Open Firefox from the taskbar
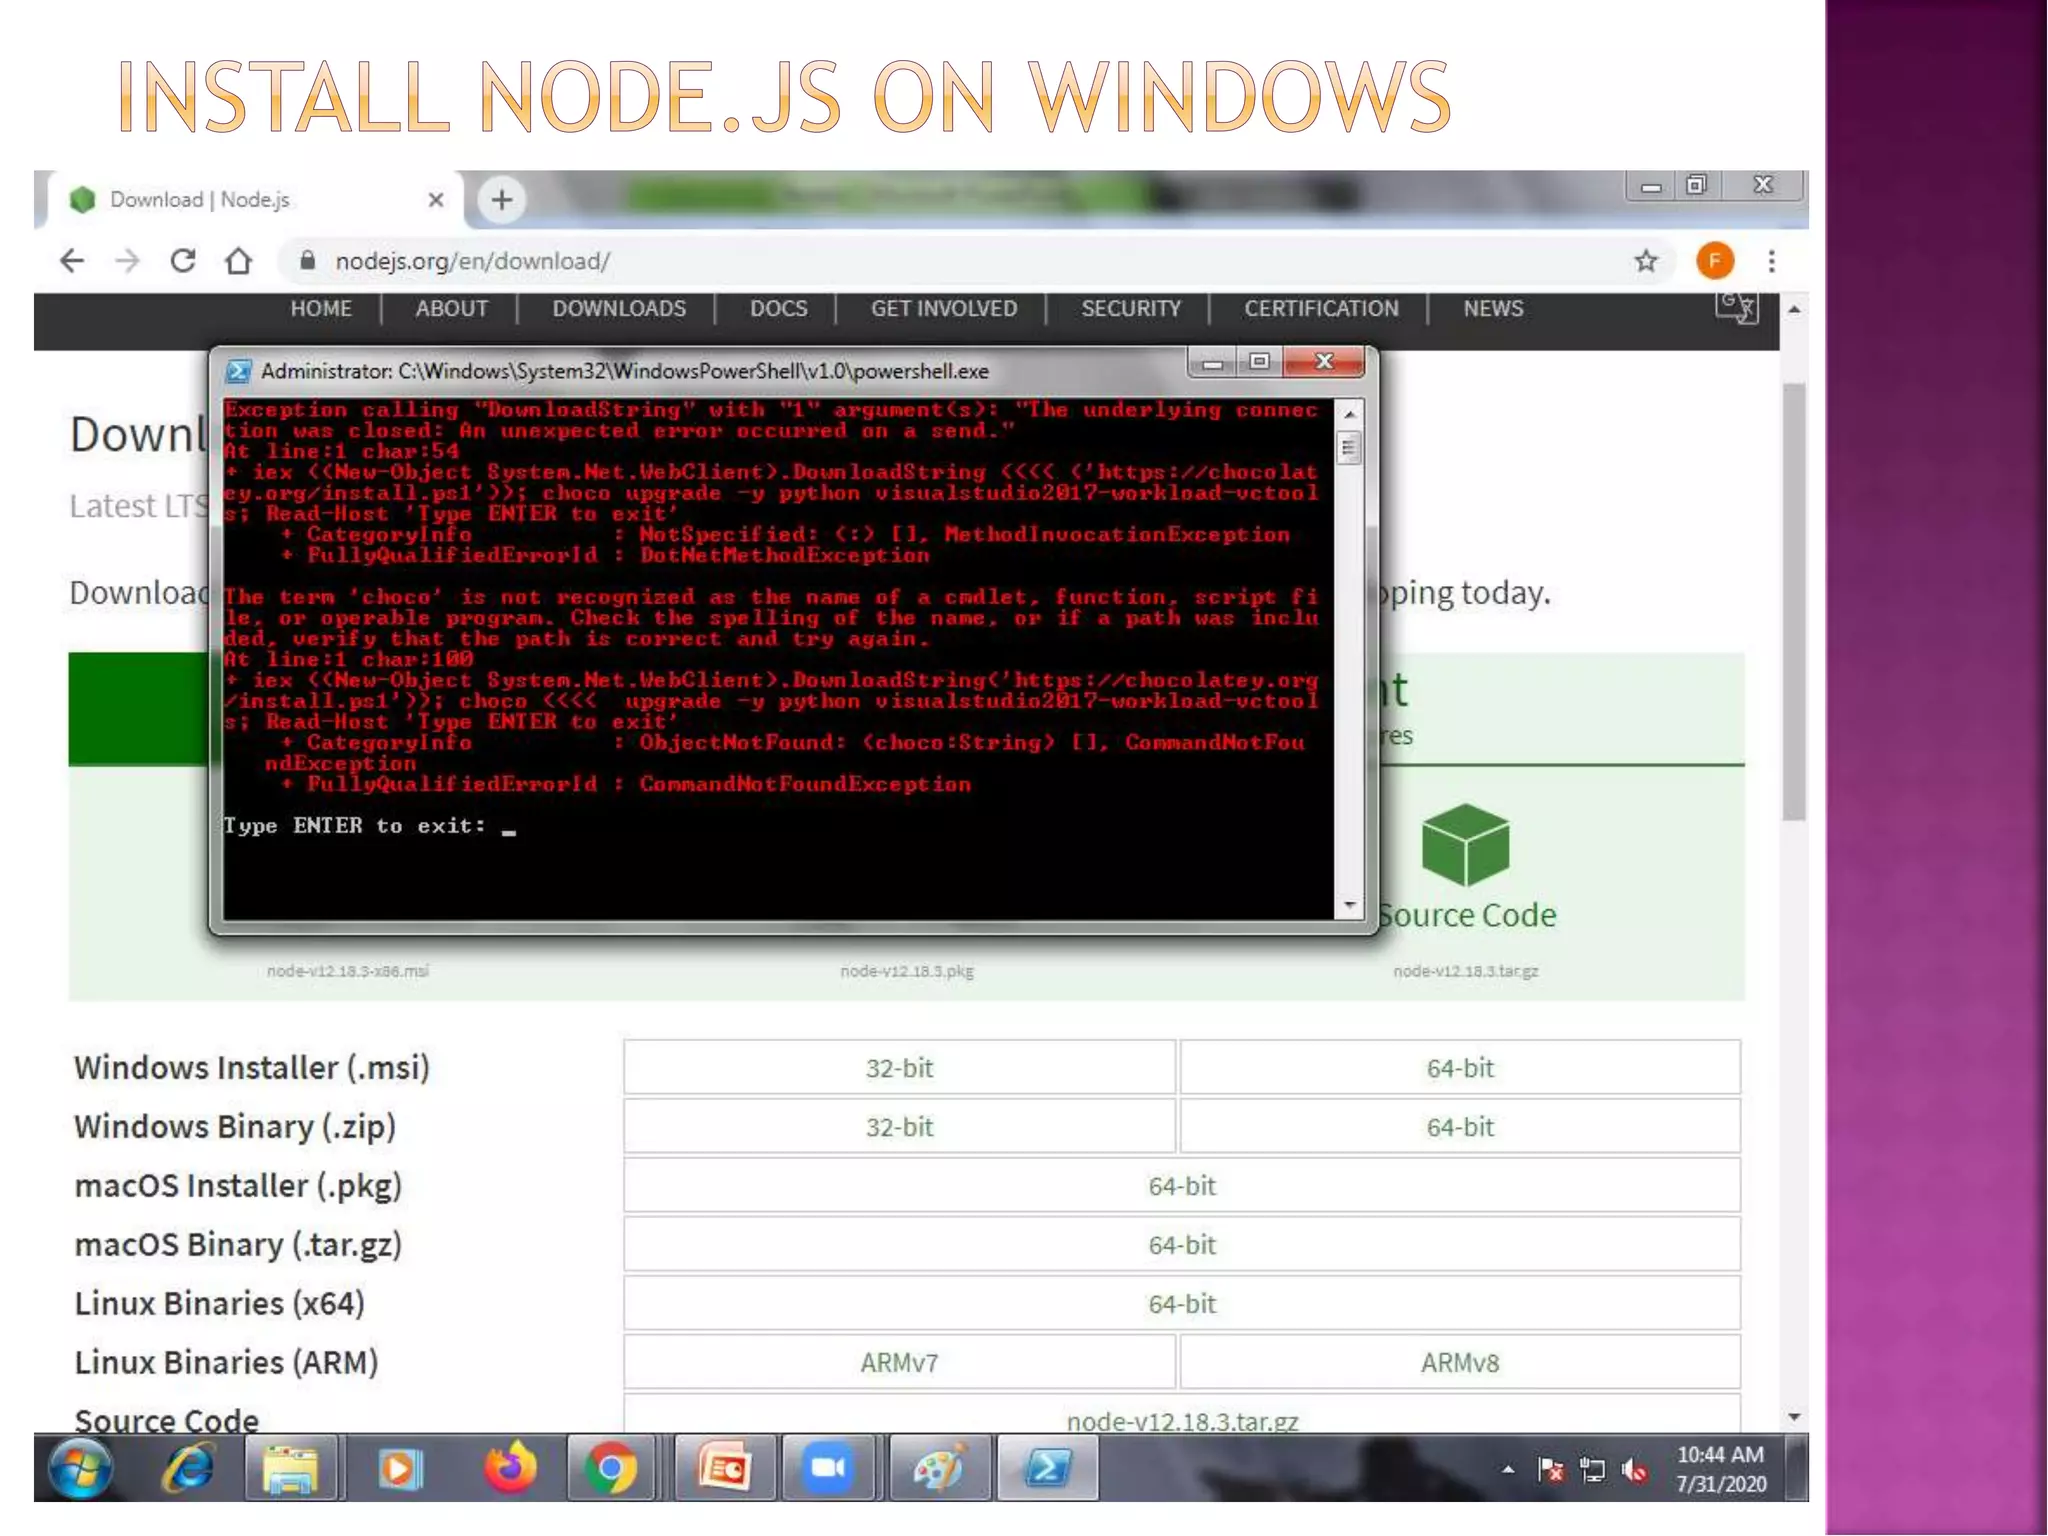 click(x=510, y=1468)
